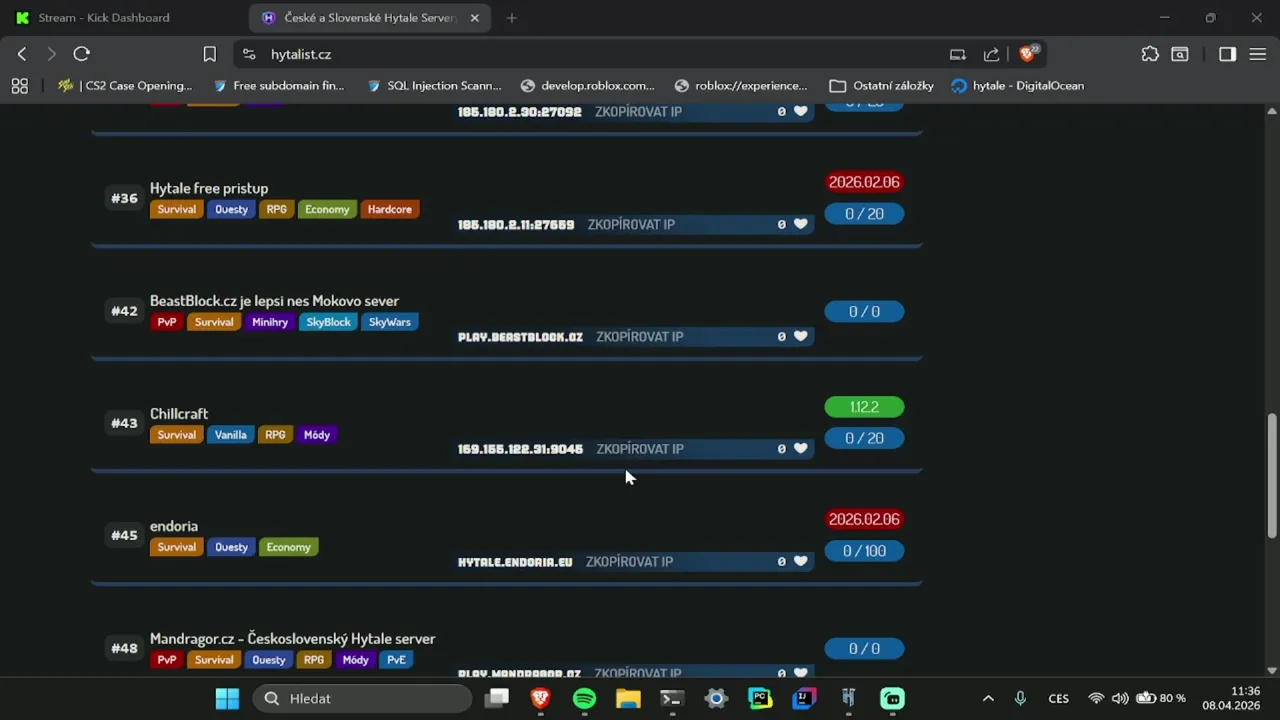Screen dimensions: 1280x720
Task: Click the PvE tag on Mandragor.cz
Action: tap(396, 660)
